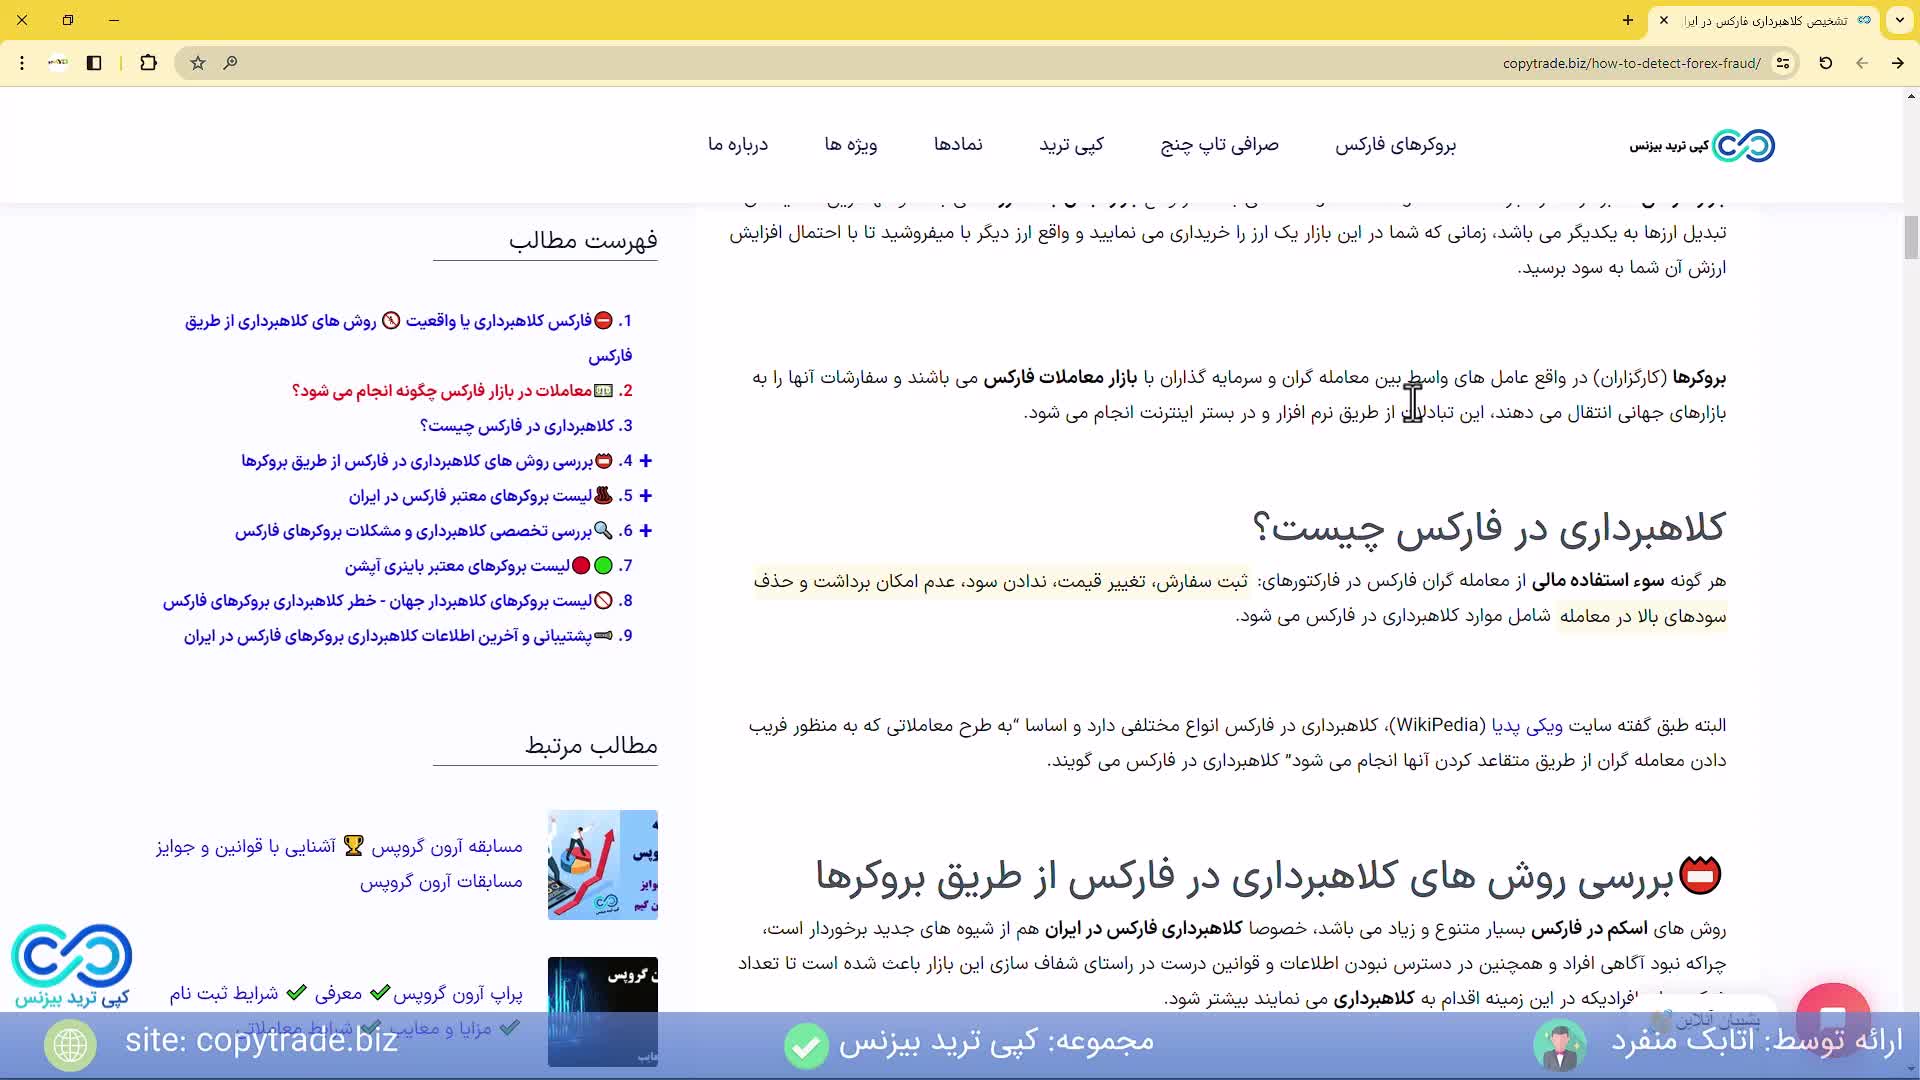Open a new tab with plus button

(1628, 20)
